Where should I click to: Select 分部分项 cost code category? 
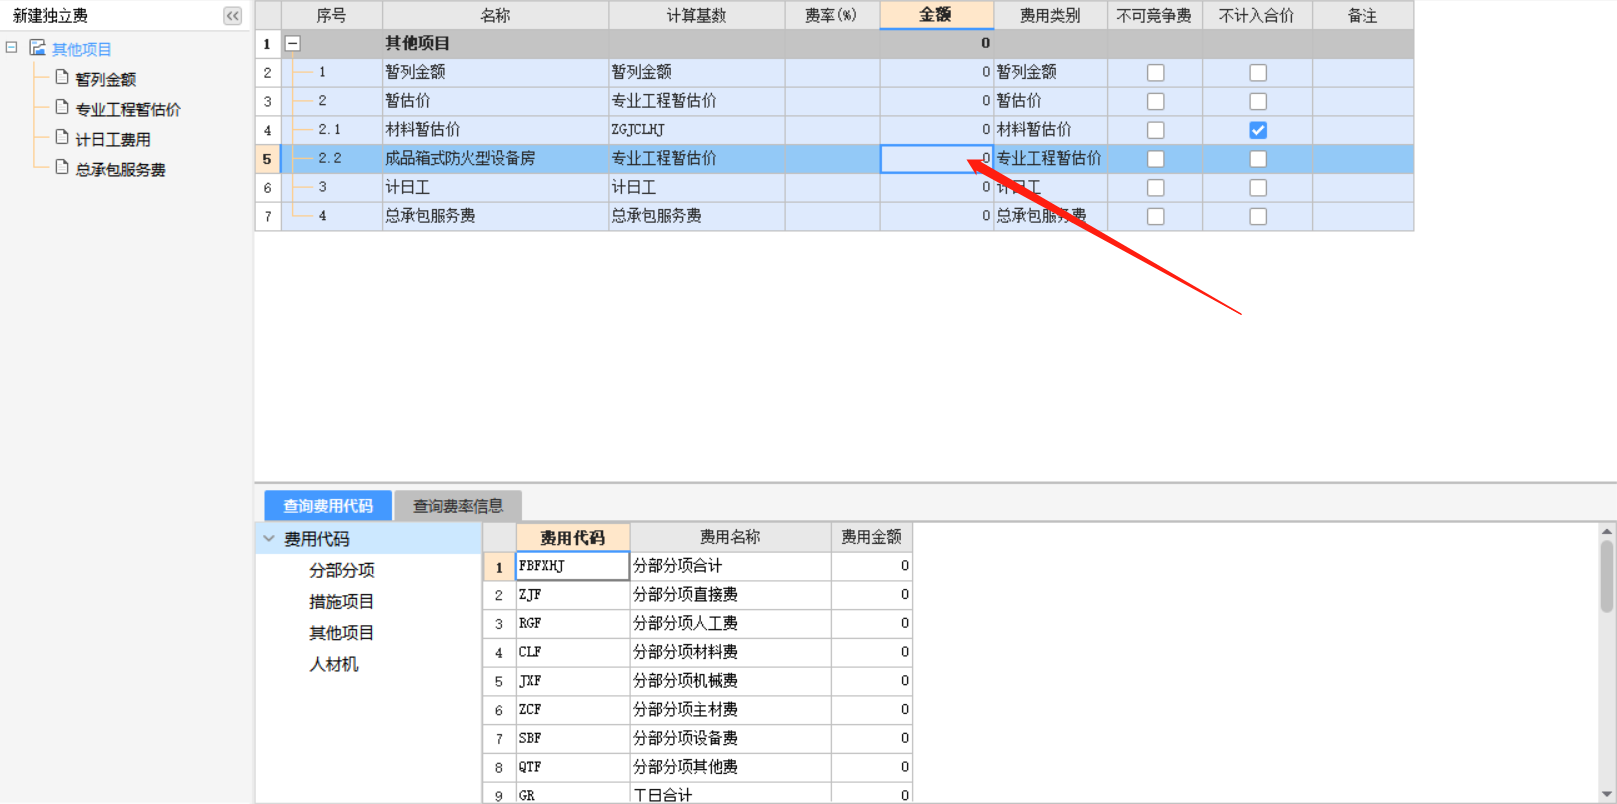(x=342, y=570)
